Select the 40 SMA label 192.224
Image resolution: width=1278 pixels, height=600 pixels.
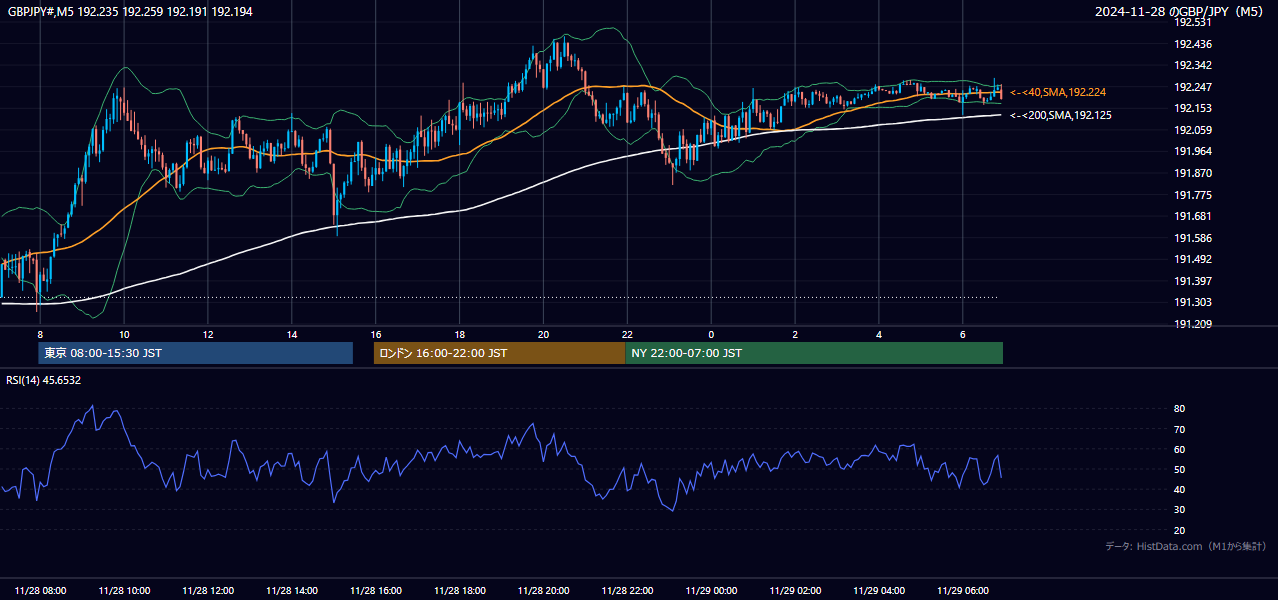[x=1058, y=92]
